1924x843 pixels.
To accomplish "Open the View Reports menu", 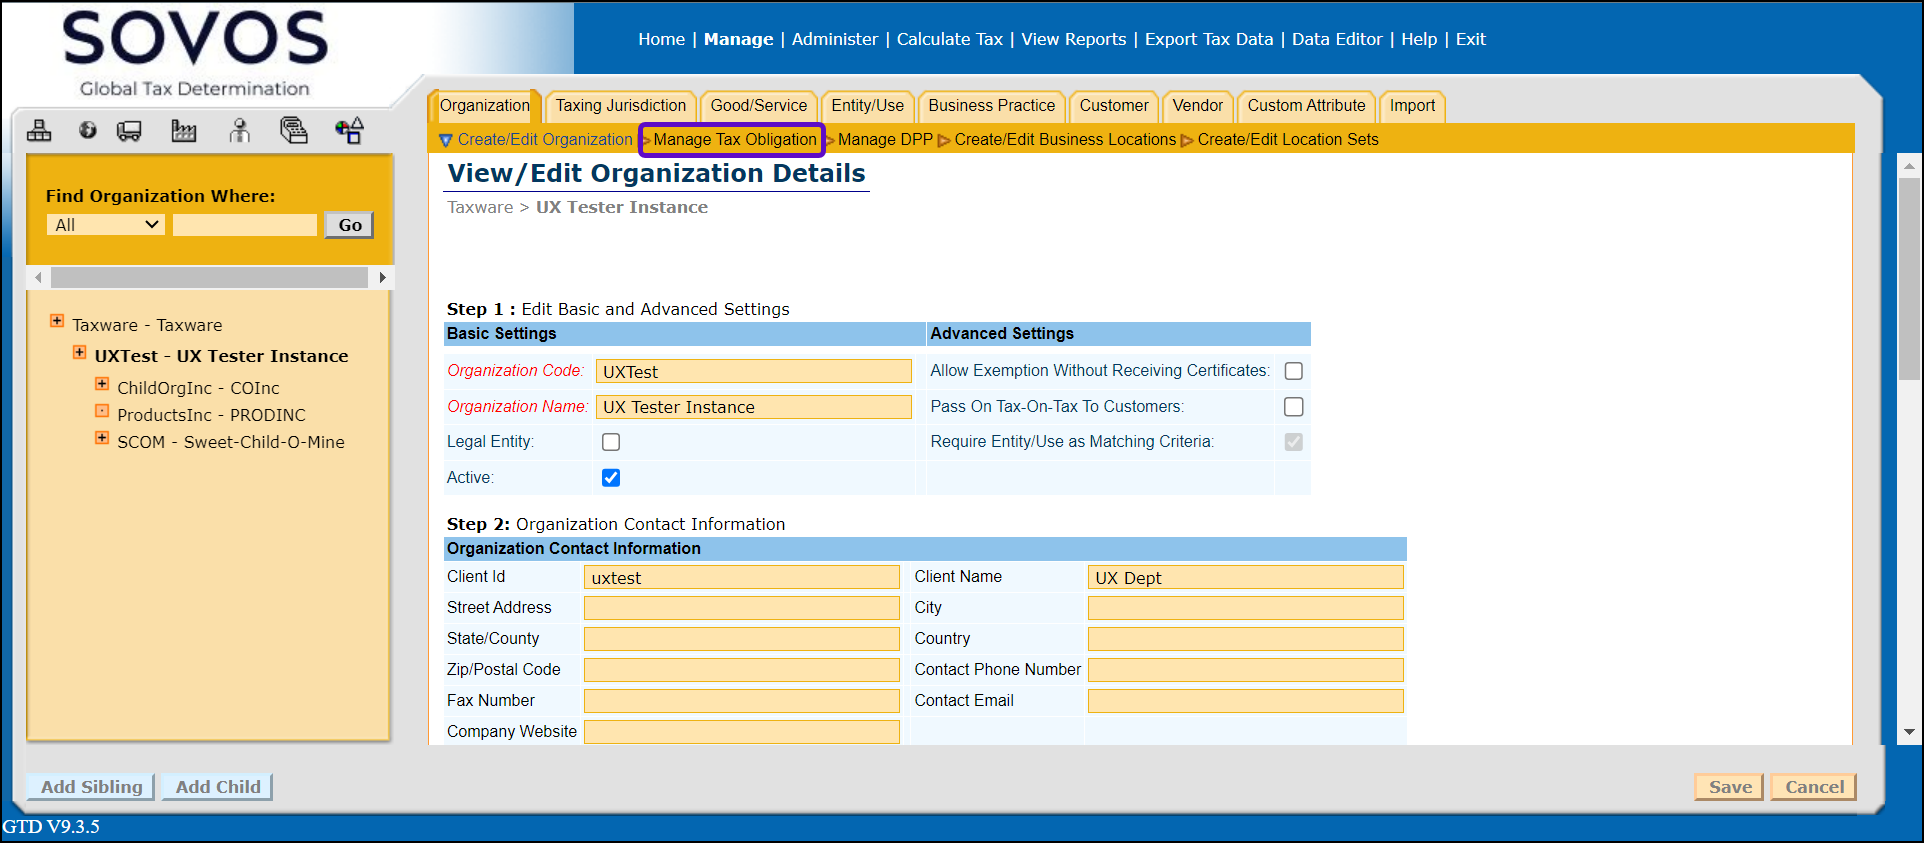I will click(1073, 40).
